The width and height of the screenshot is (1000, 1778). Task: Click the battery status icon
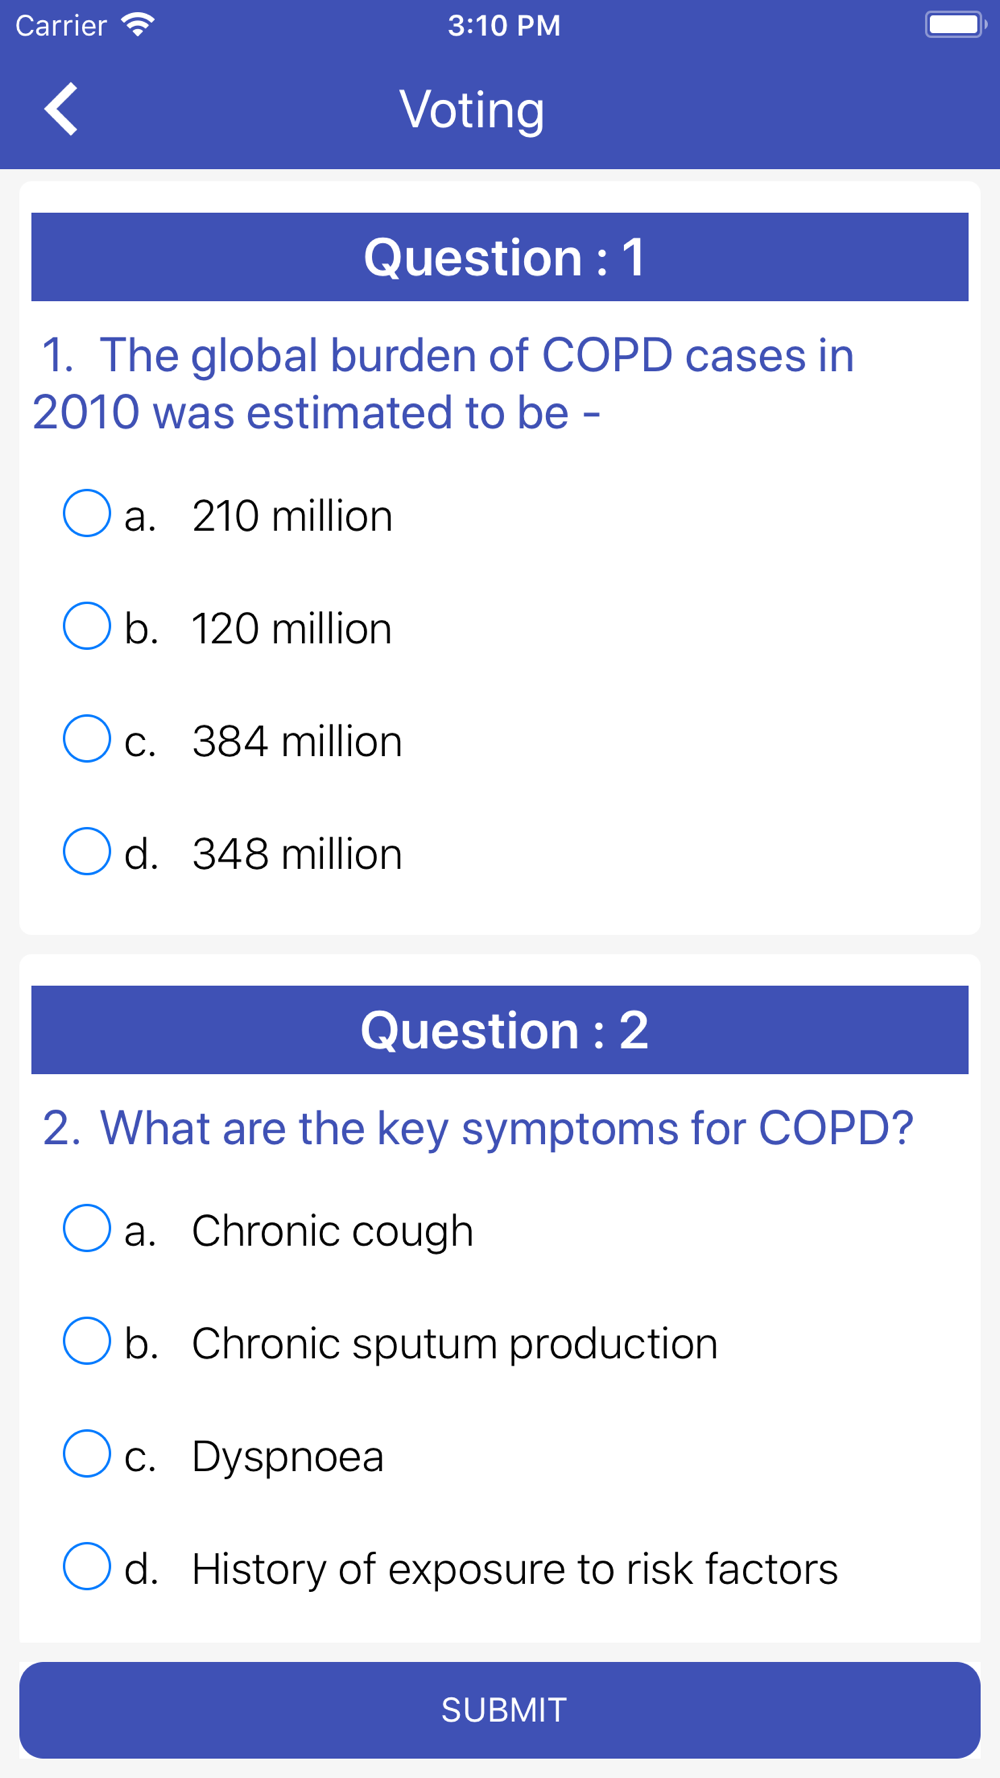click(955, 25)
